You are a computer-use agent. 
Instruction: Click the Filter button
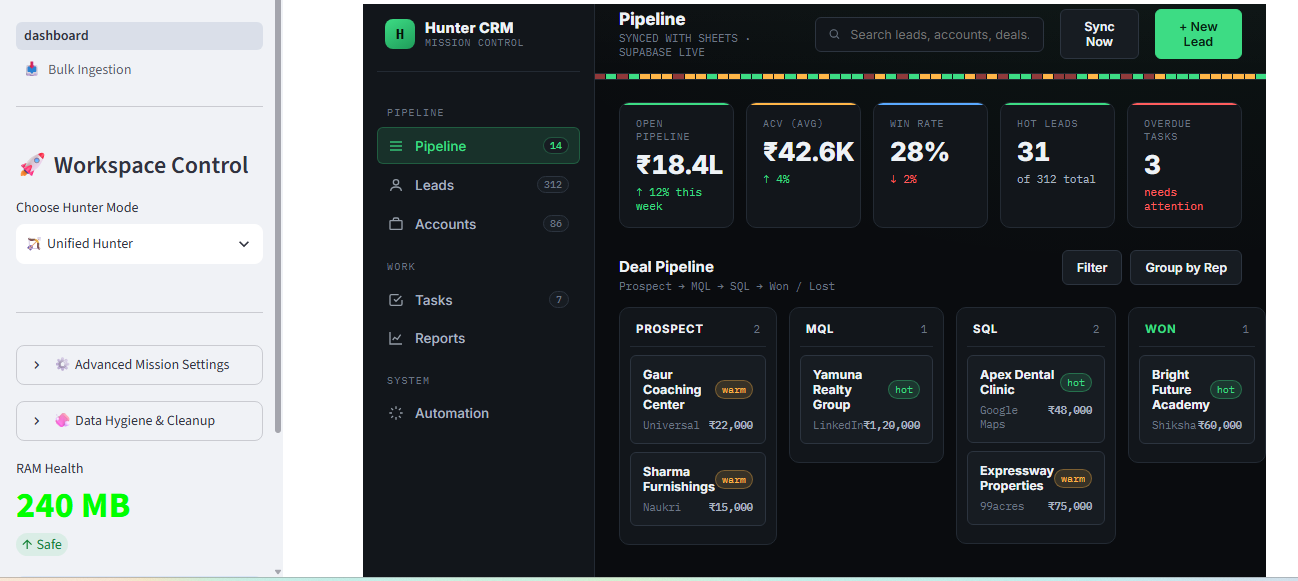(1092, 267)
